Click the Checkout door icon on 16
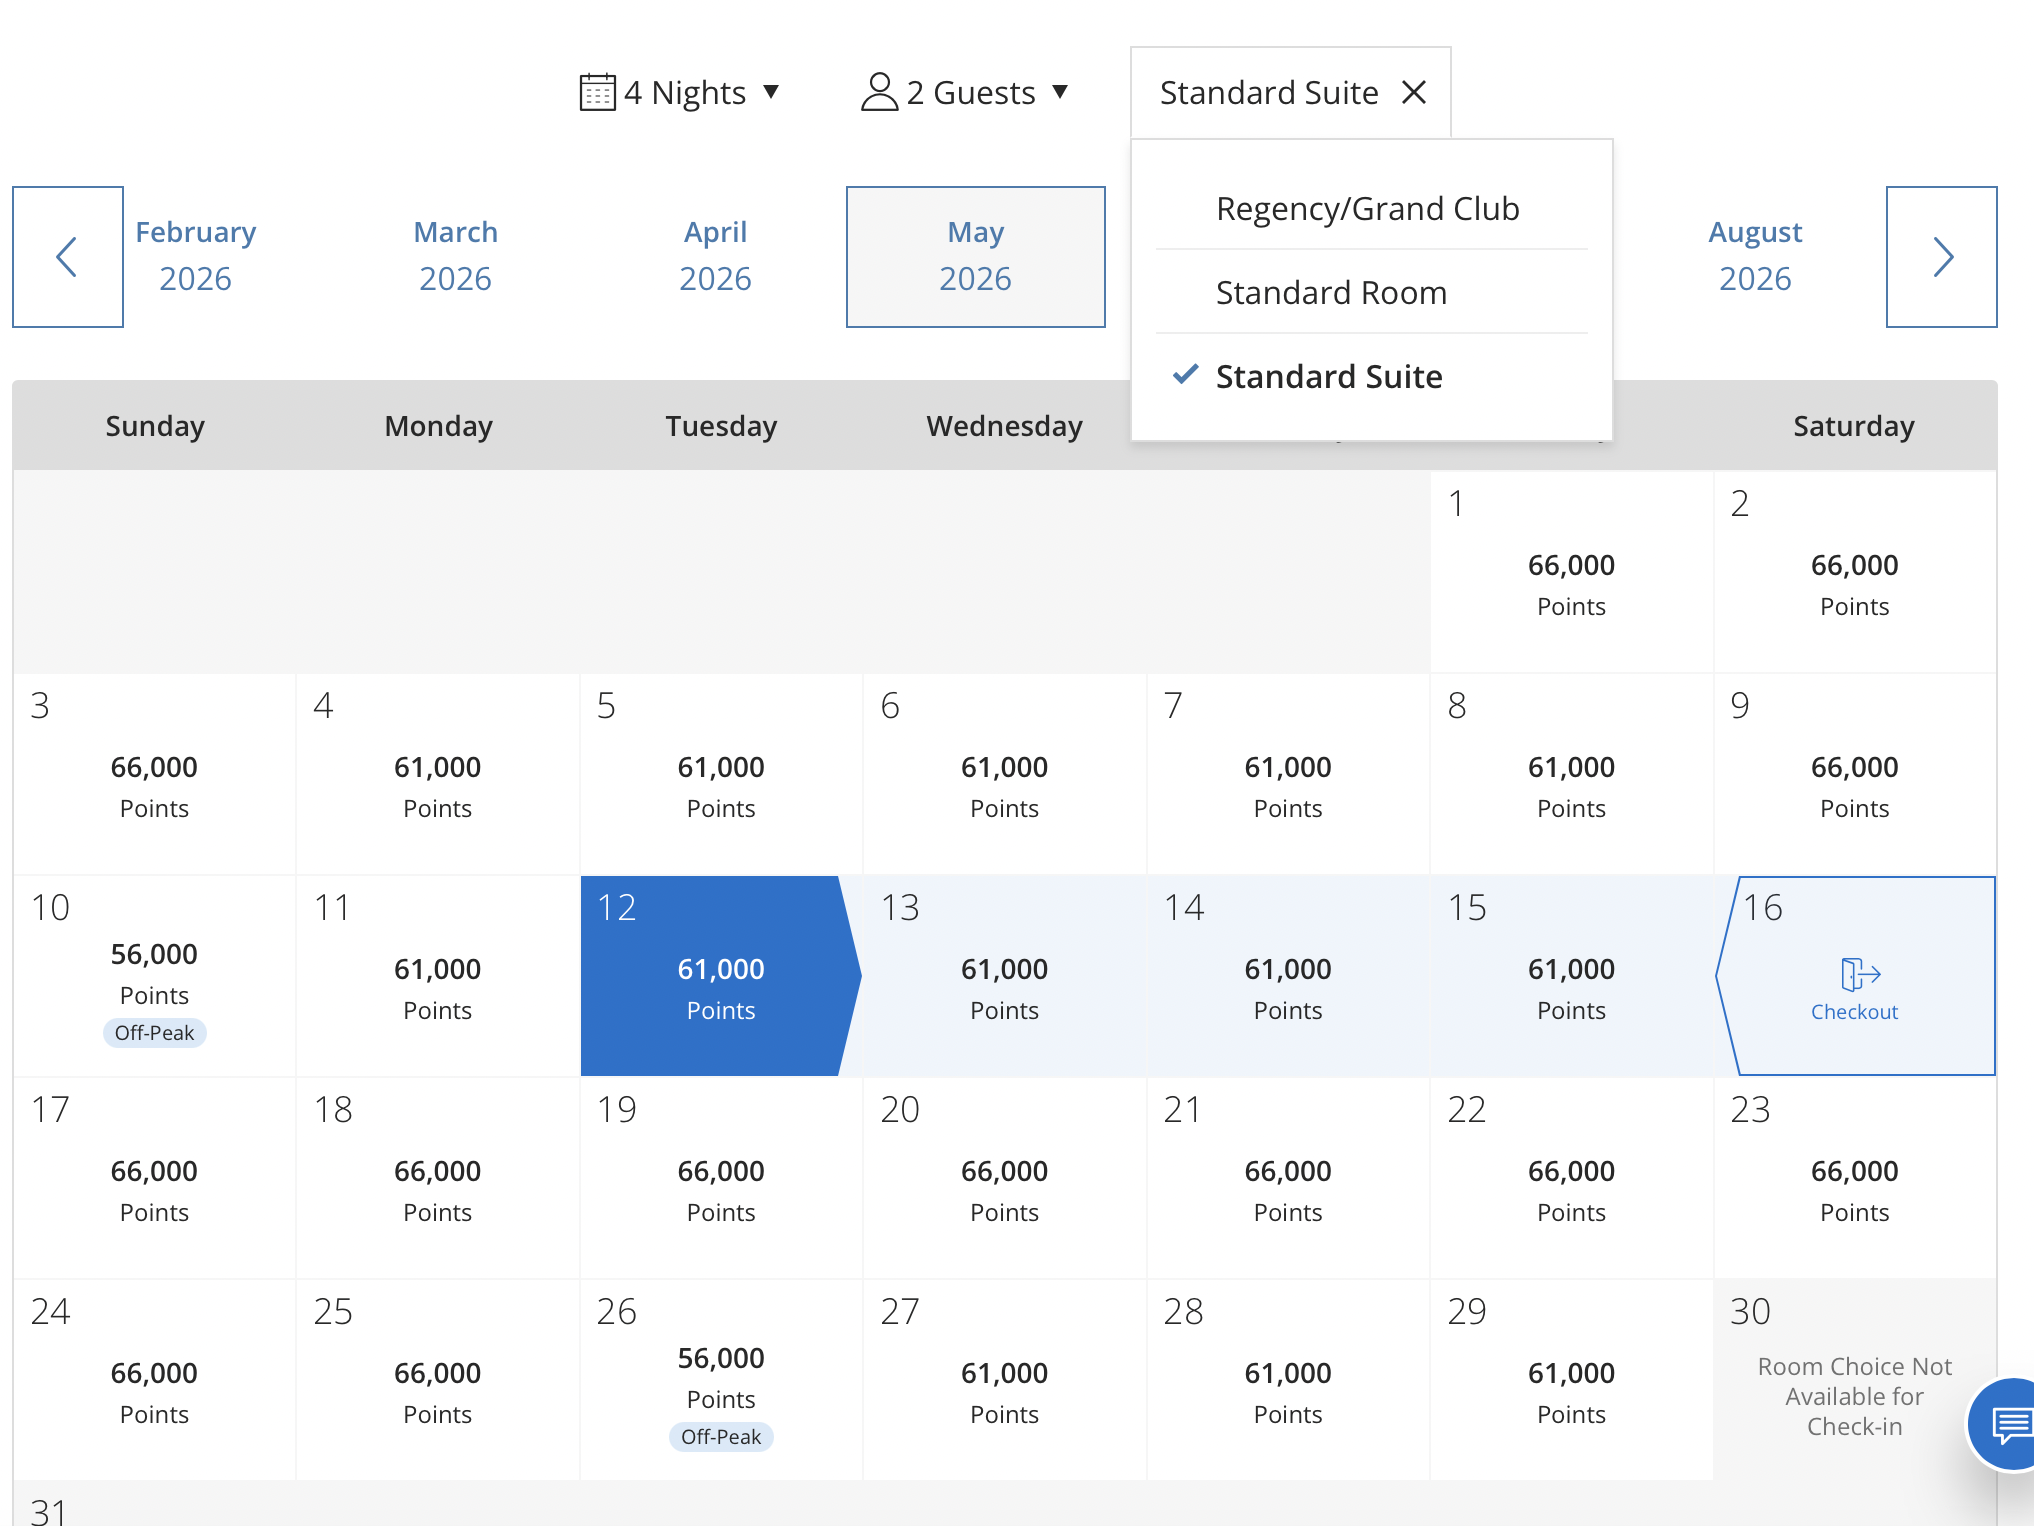This screenshot has height=1526, width=2034. coord(1859,973)
